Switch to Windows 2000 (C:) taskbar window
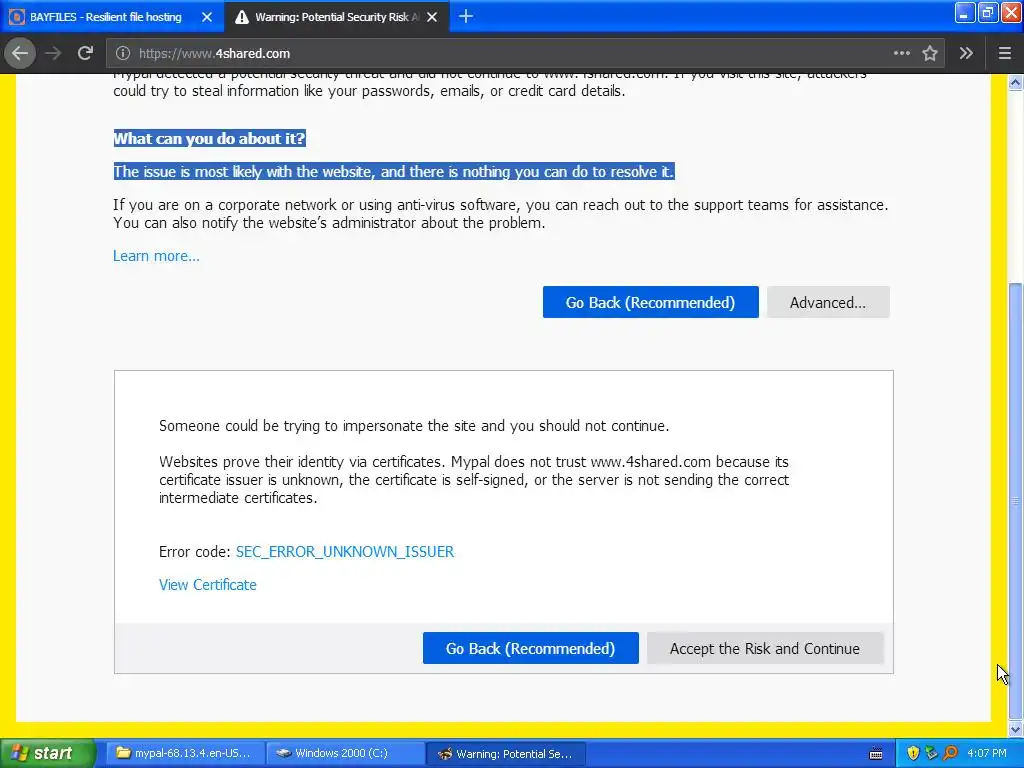The height and width of the screenshot is (768, 1024). coord(343,753)
